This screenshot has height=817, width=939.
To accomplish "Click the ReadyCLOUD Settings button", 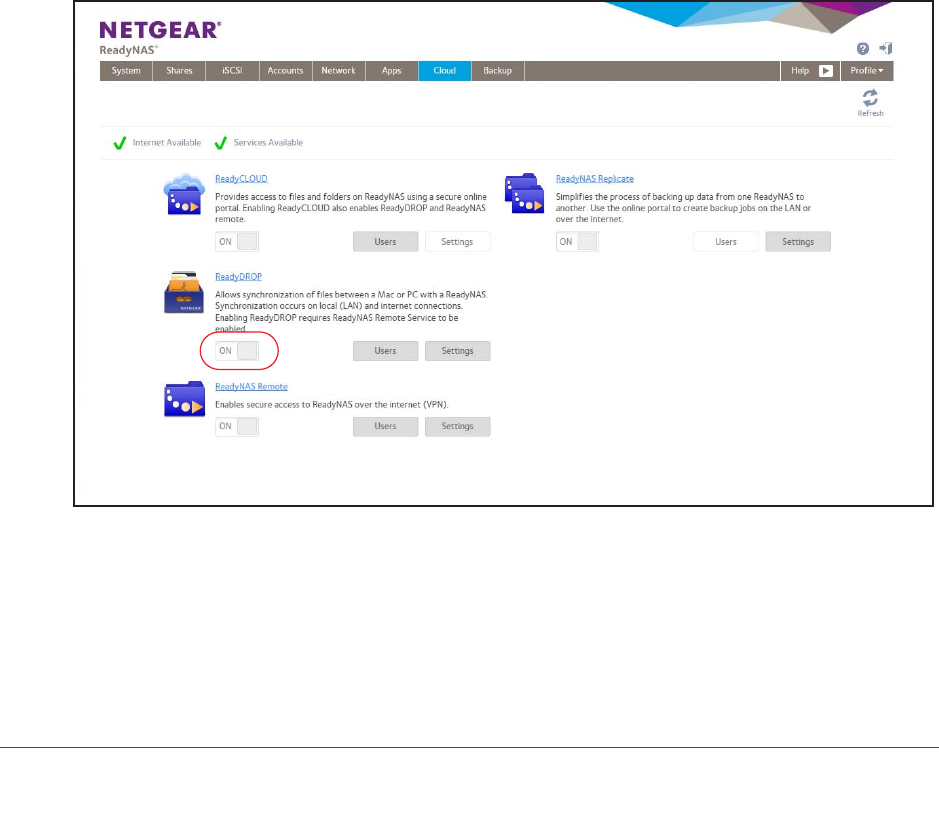I will pyautogui.click(x=458, y=241).
